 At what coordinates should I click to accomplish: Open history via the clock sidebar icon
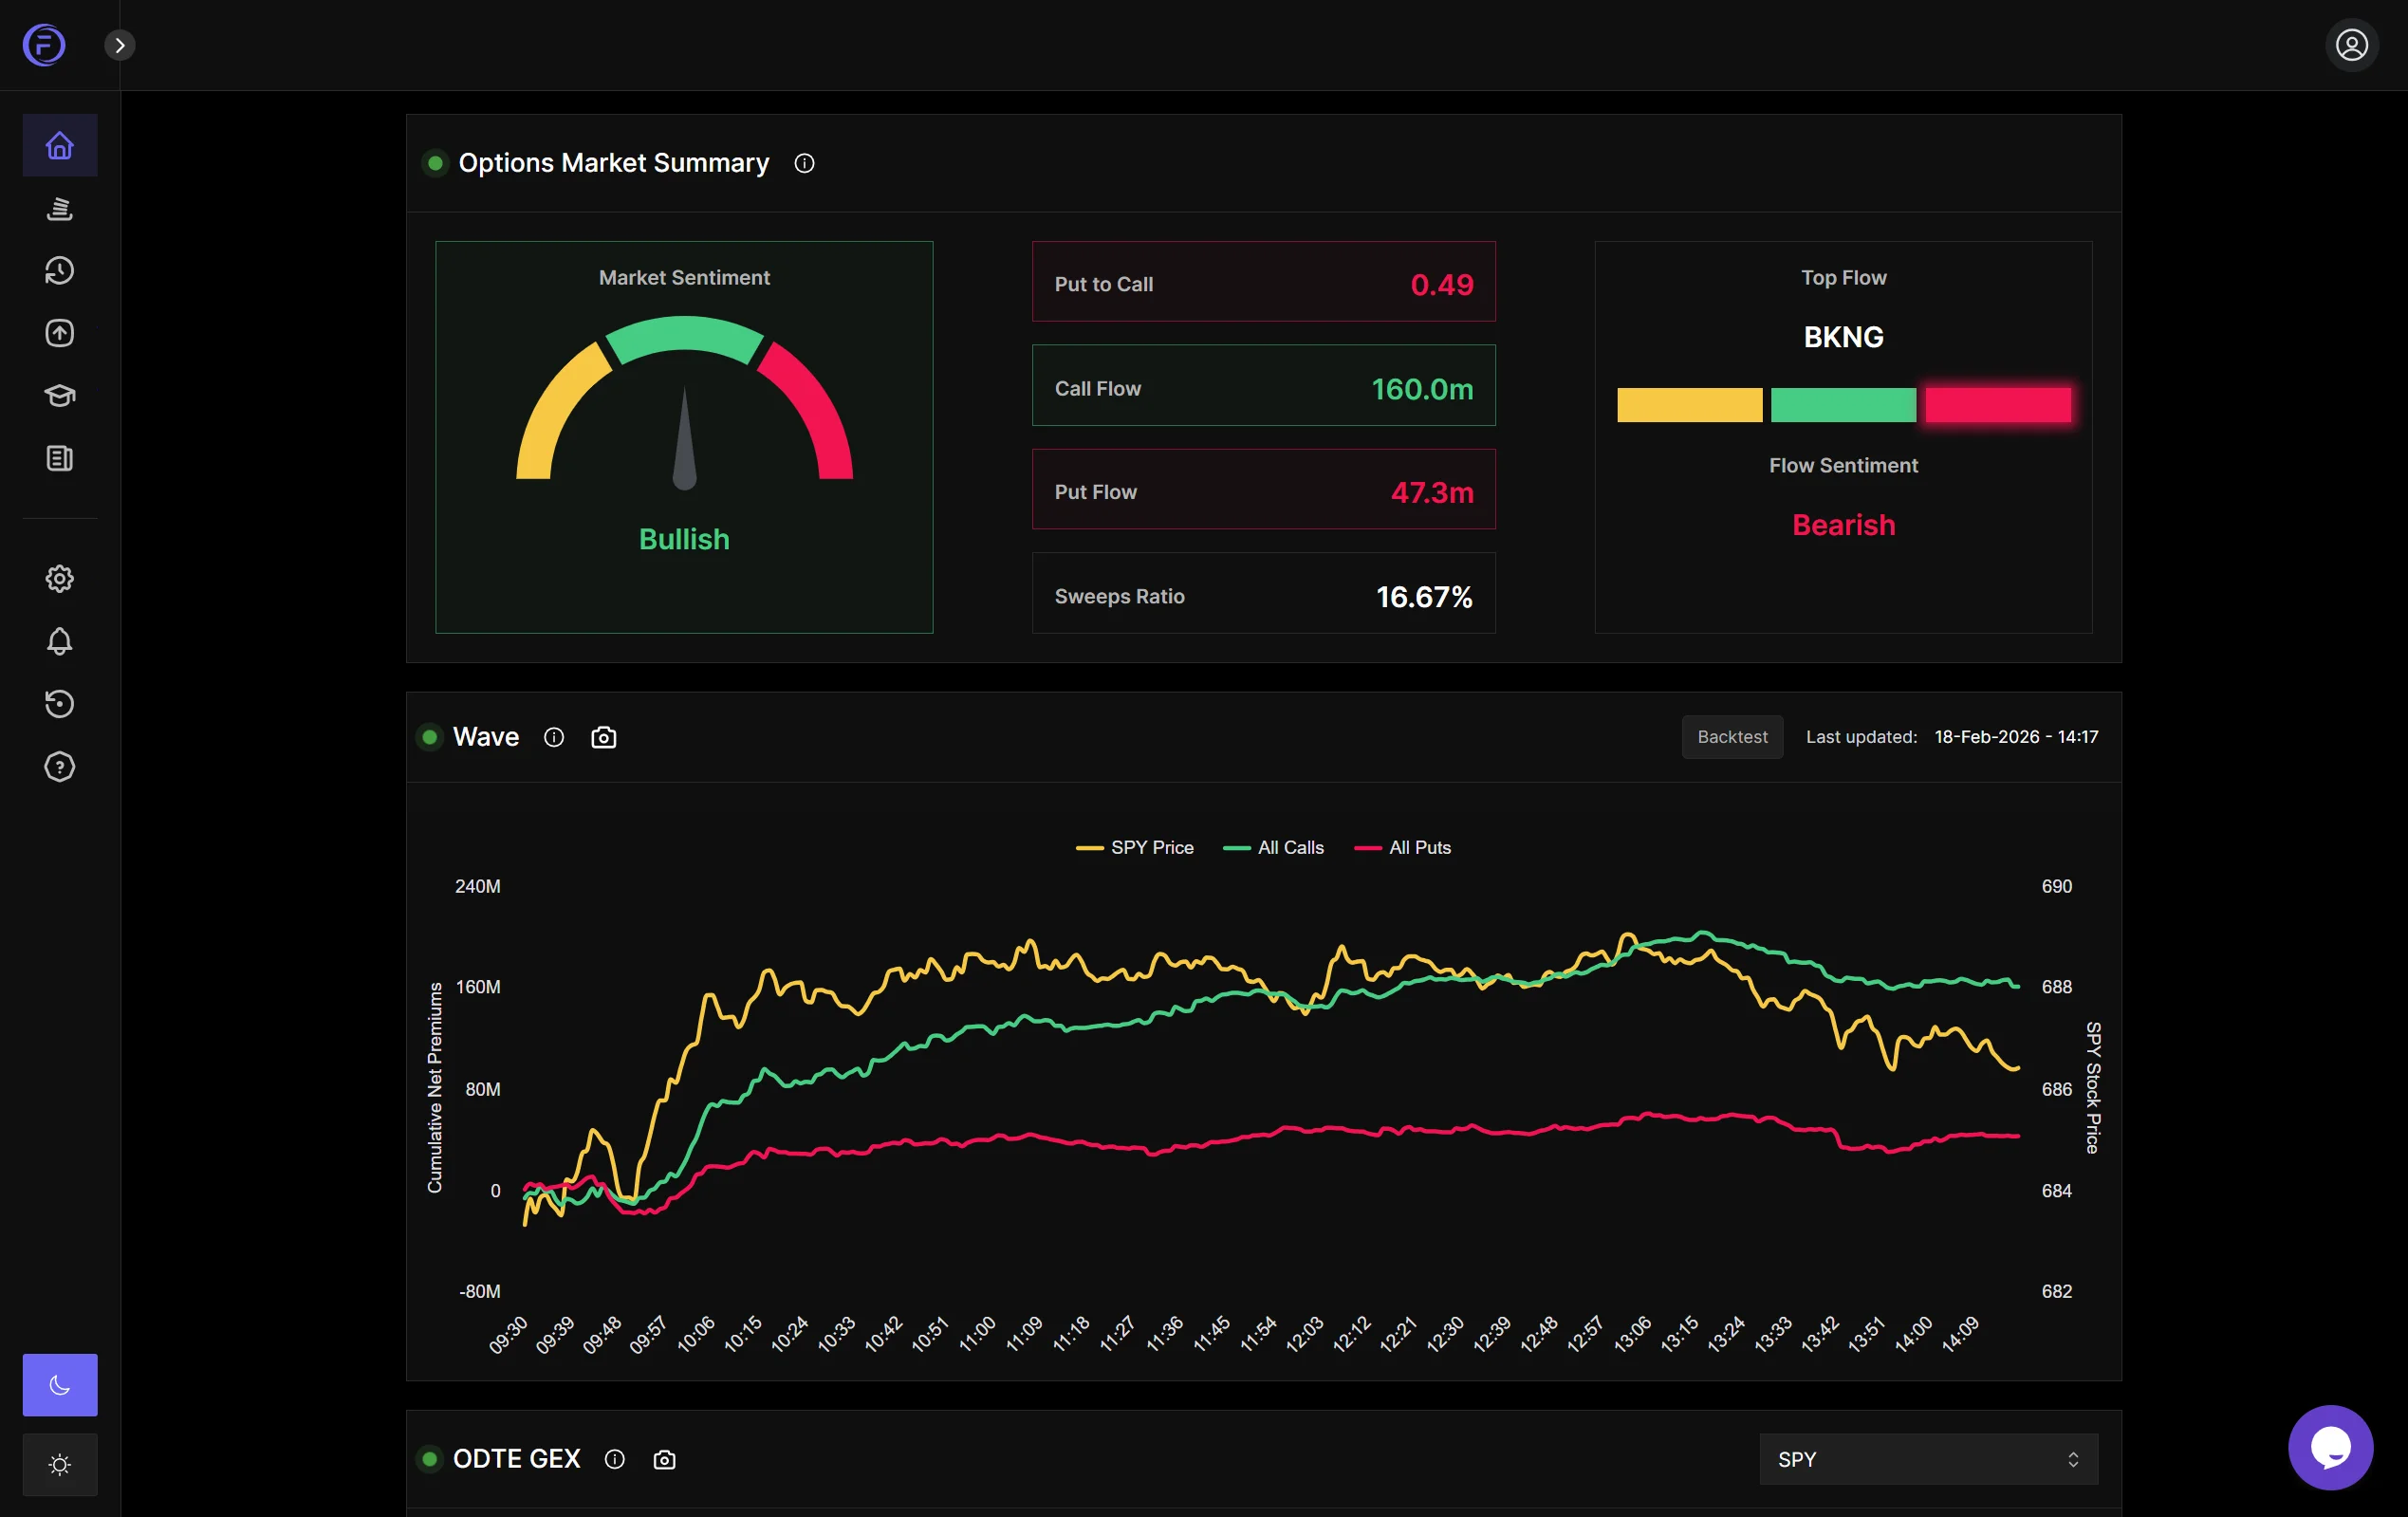pyautogui.click(x=60, y=269)
